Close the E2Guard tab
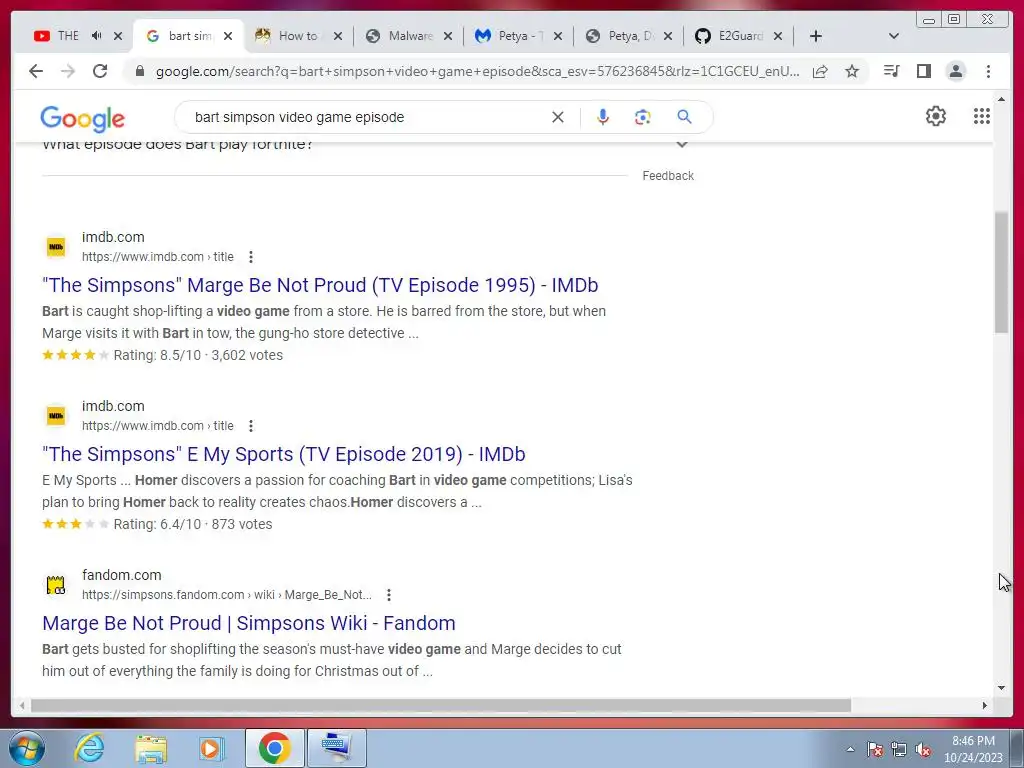 (x=778, y=36)
